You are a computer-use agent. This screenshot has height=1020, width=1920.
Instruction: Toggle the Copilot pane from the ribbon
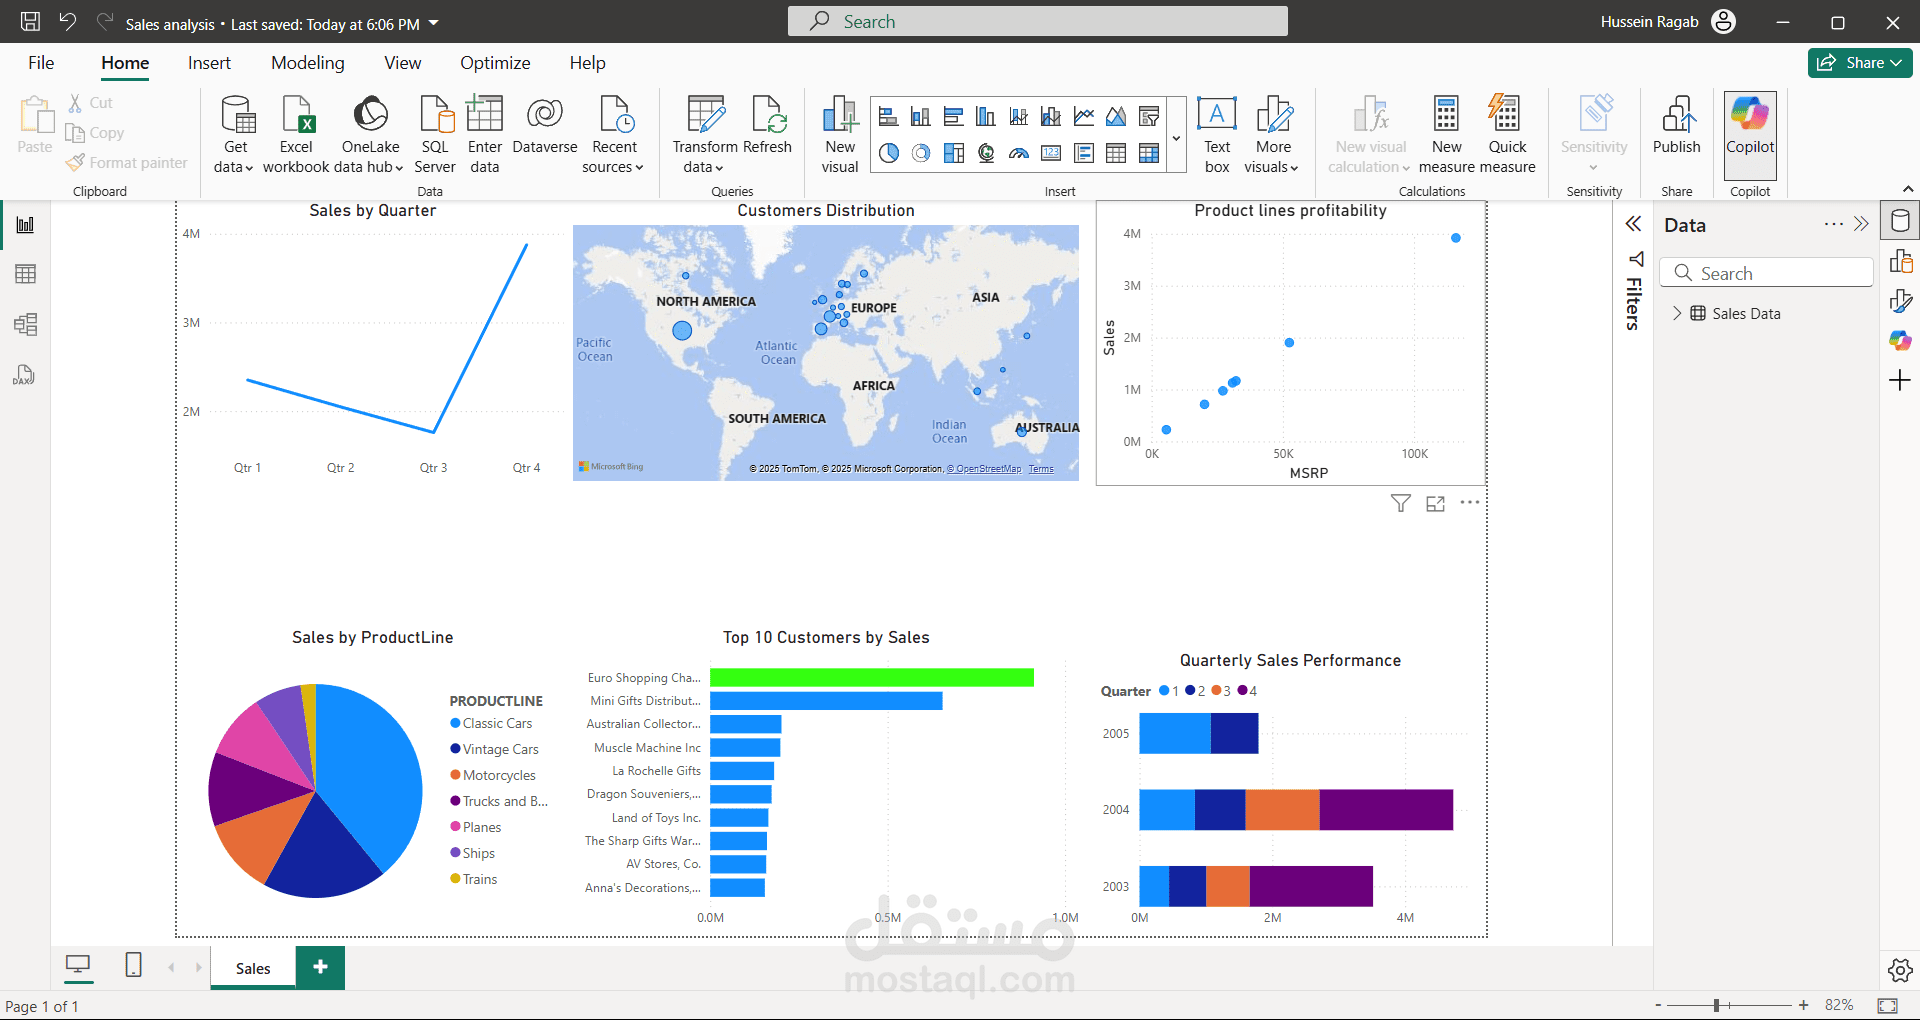[1750, 126]
